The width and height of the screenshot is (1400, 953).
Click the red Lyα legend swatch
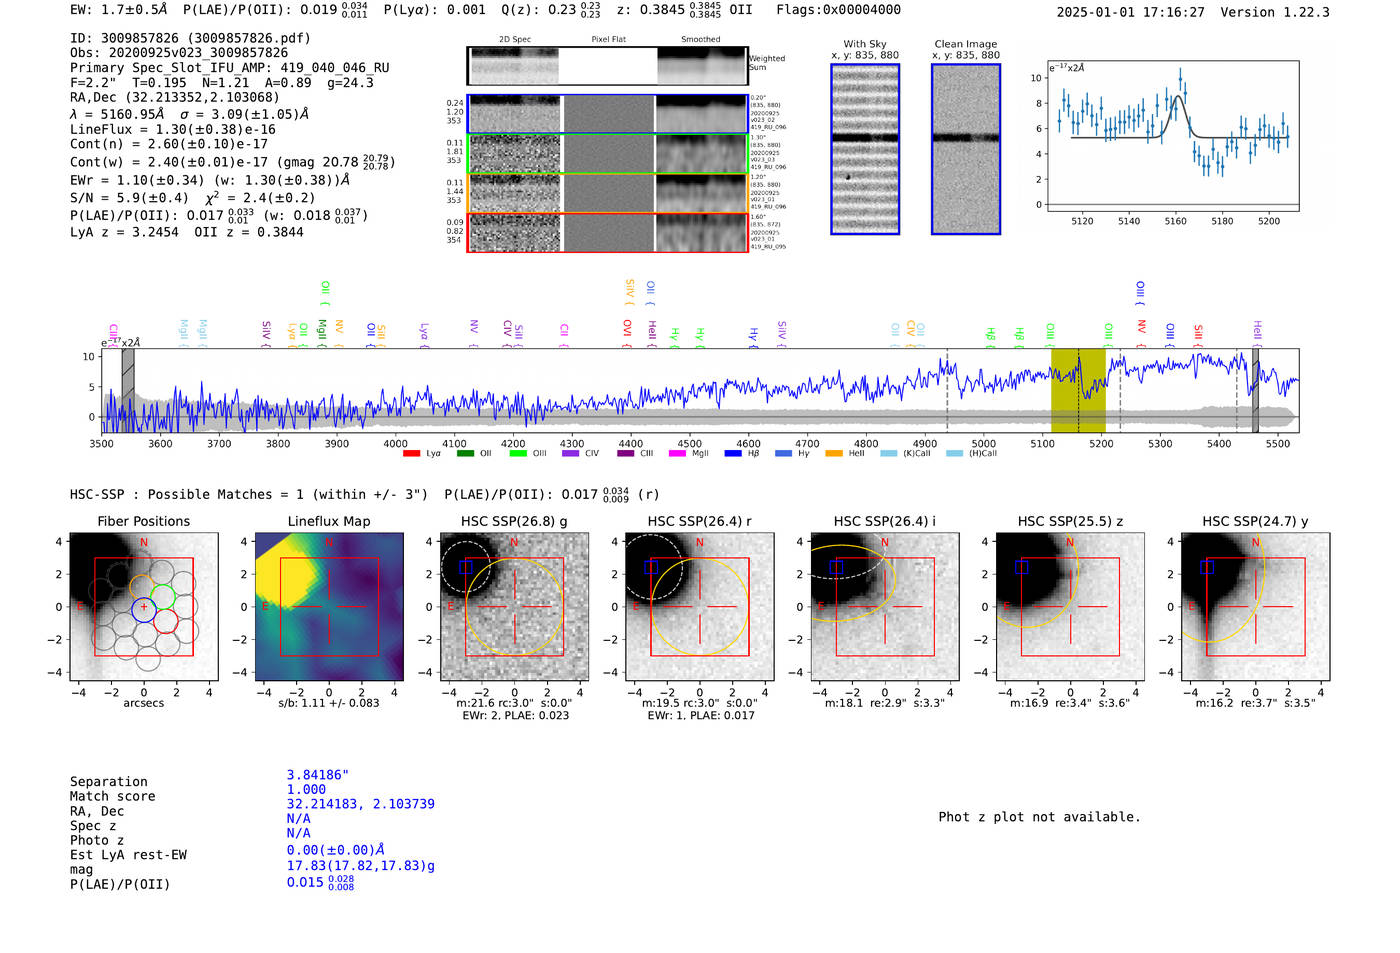coord(411,454)
